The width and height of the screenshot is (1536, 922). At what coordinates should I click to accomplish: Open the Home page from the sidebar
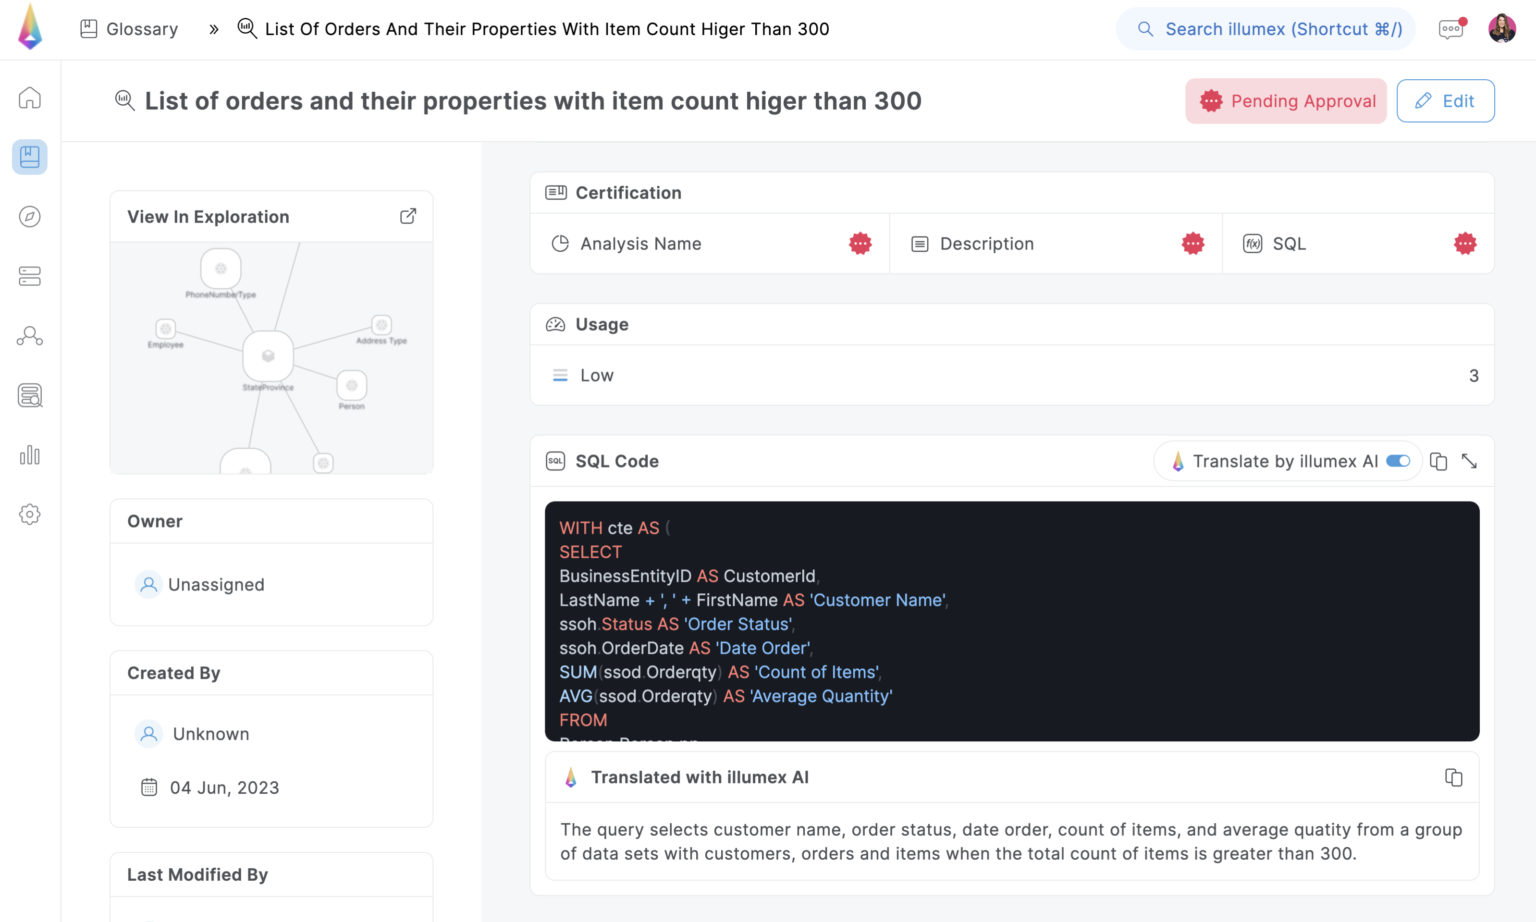30,97
